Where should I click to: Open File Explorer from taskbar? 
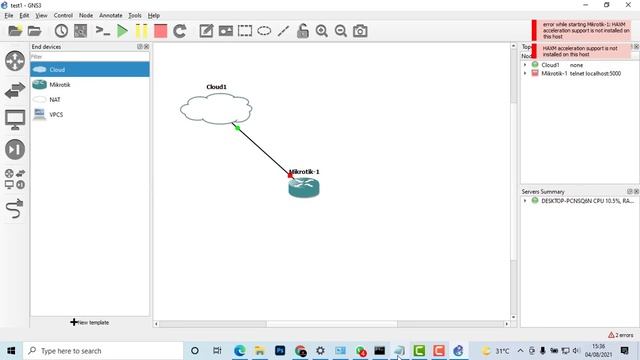pyautogui.click(x=260, y=351)
